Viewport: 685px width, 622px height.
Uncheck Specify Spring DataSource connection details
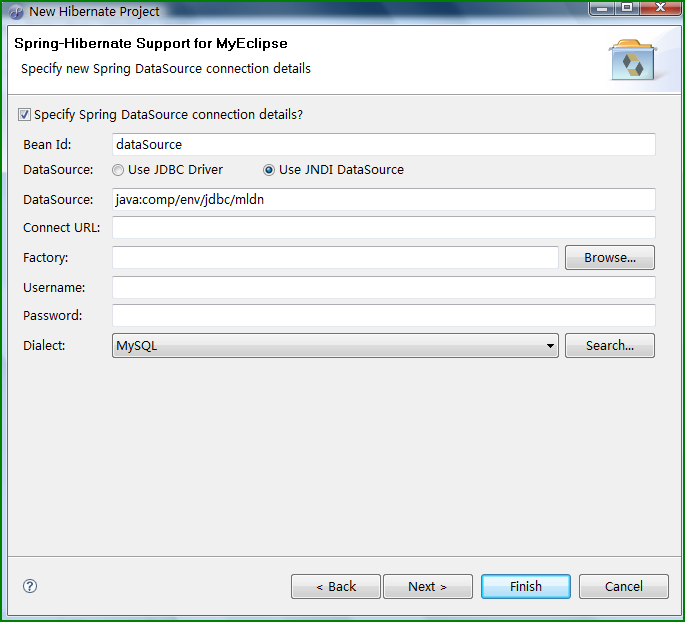(24, 114)
